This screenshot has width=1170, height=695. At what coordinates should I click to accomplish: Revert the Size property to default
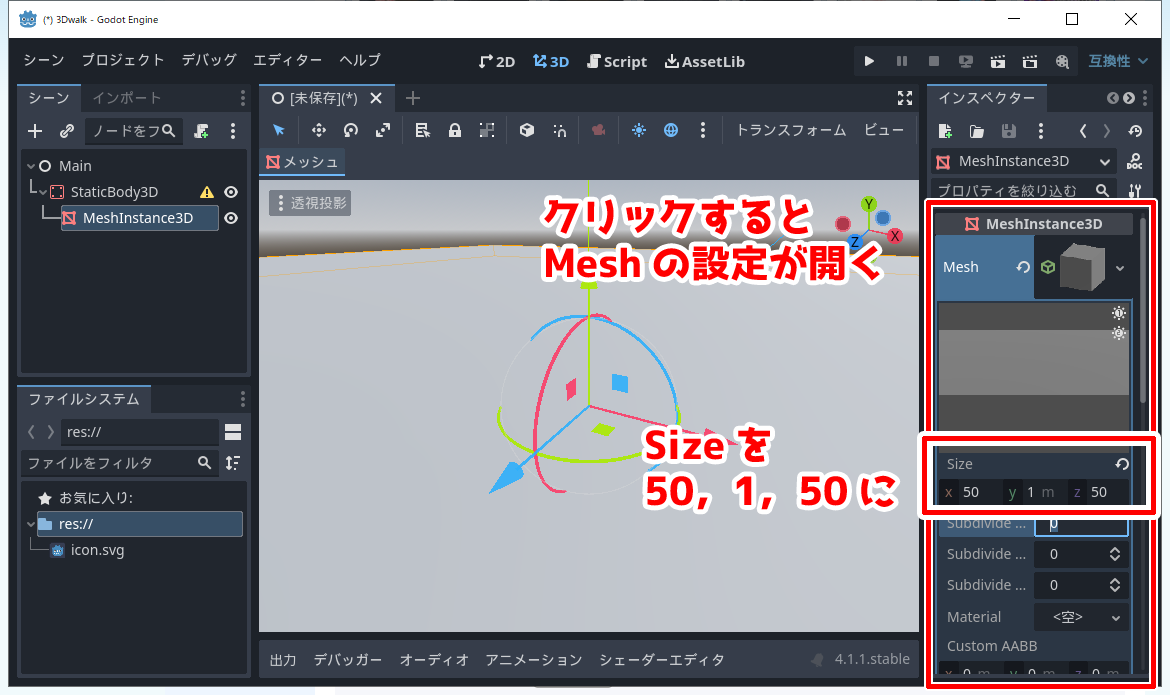pyautogui.click(x=1121, y=464)
